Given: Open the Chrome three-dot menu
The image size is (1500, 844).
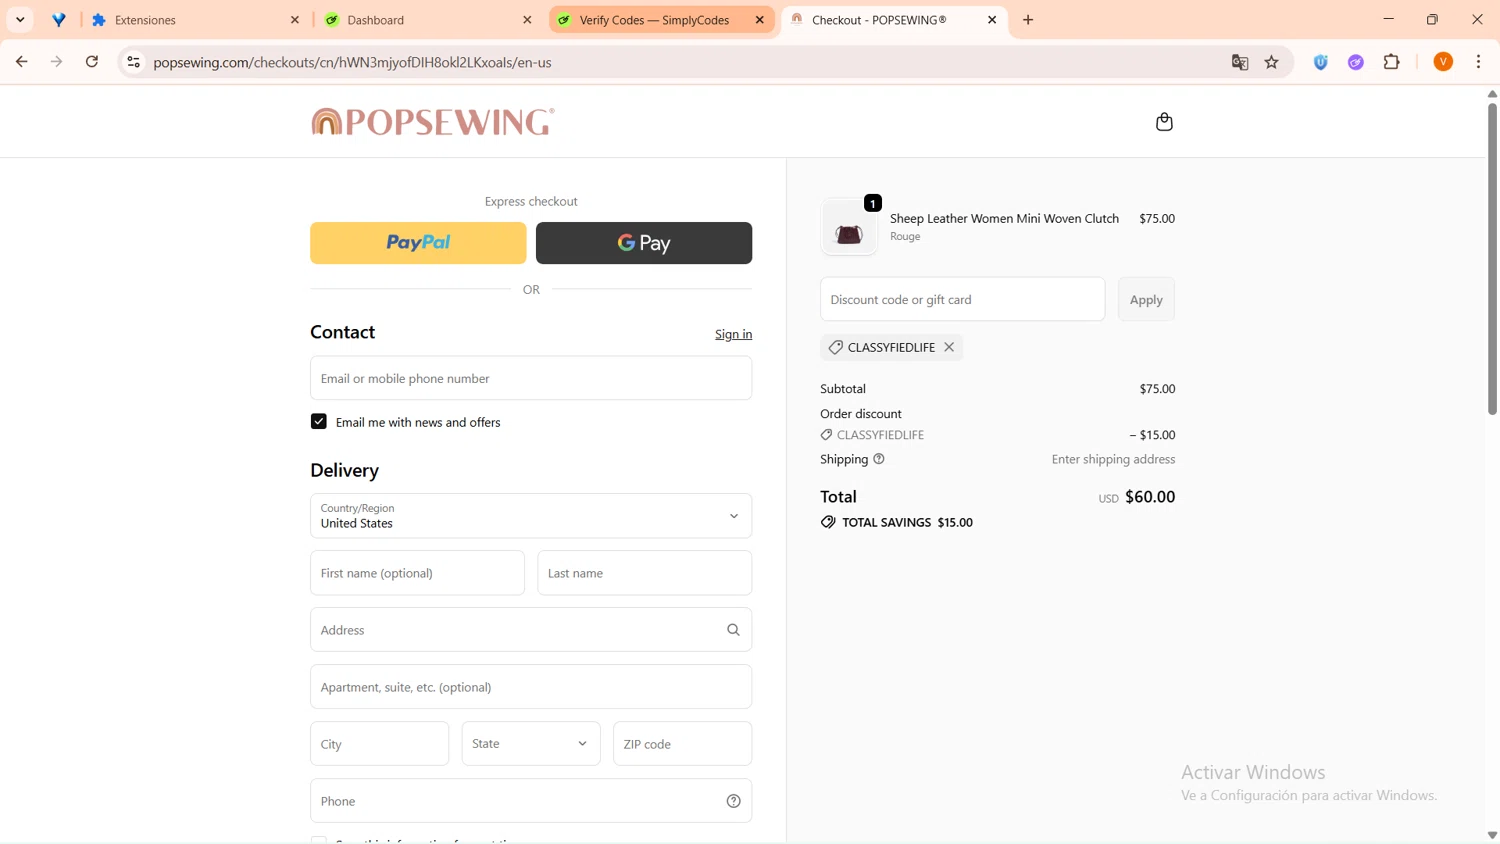Looking at the screenshot, I should (1479, 62).
